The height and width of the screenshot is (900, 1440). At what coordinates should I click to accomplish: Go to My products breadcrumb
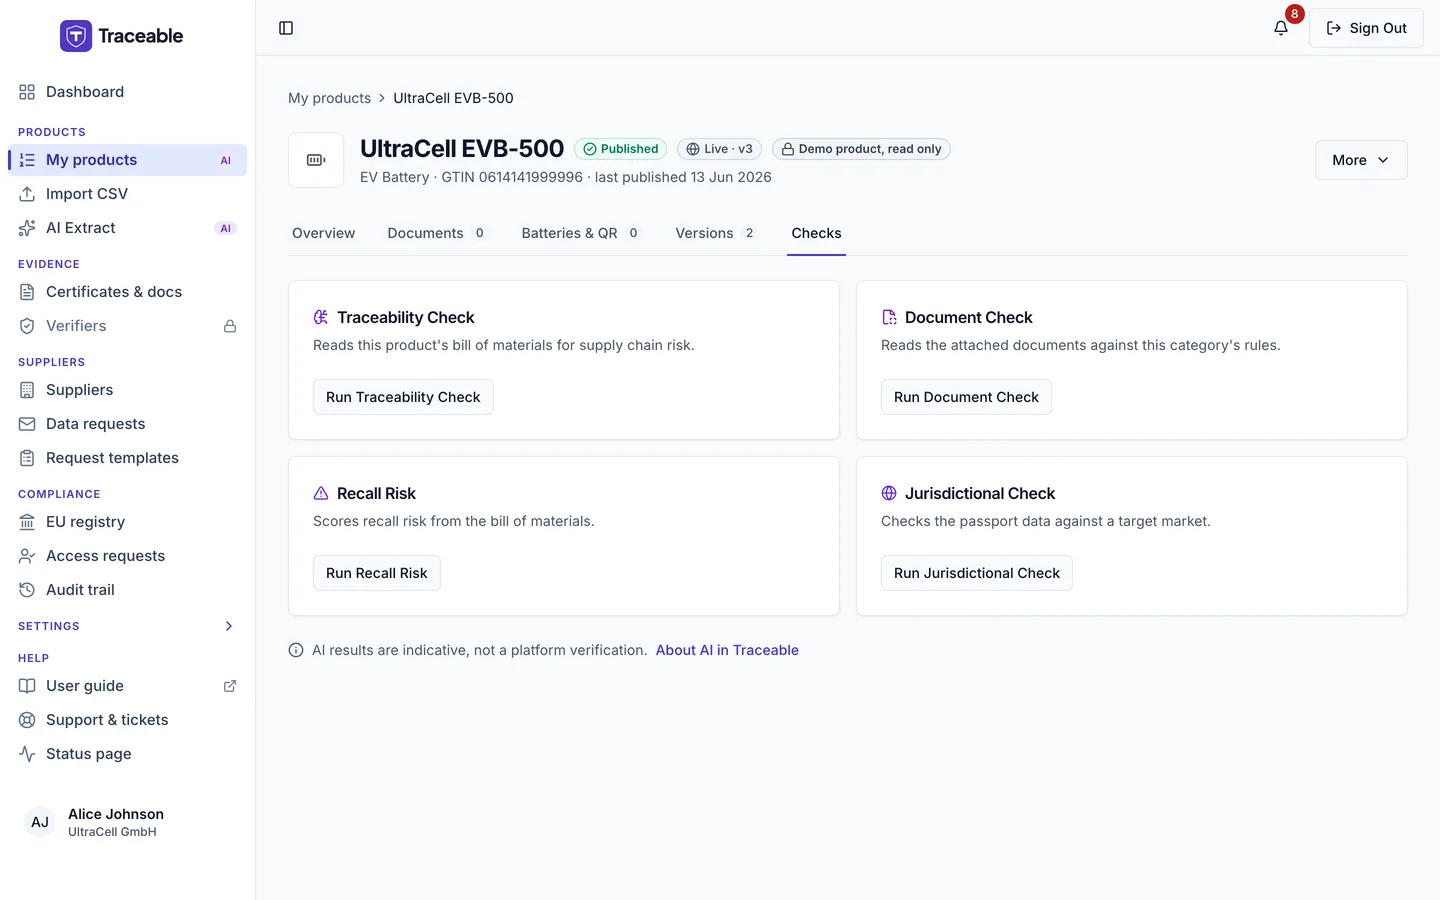(x=329, y=98)
